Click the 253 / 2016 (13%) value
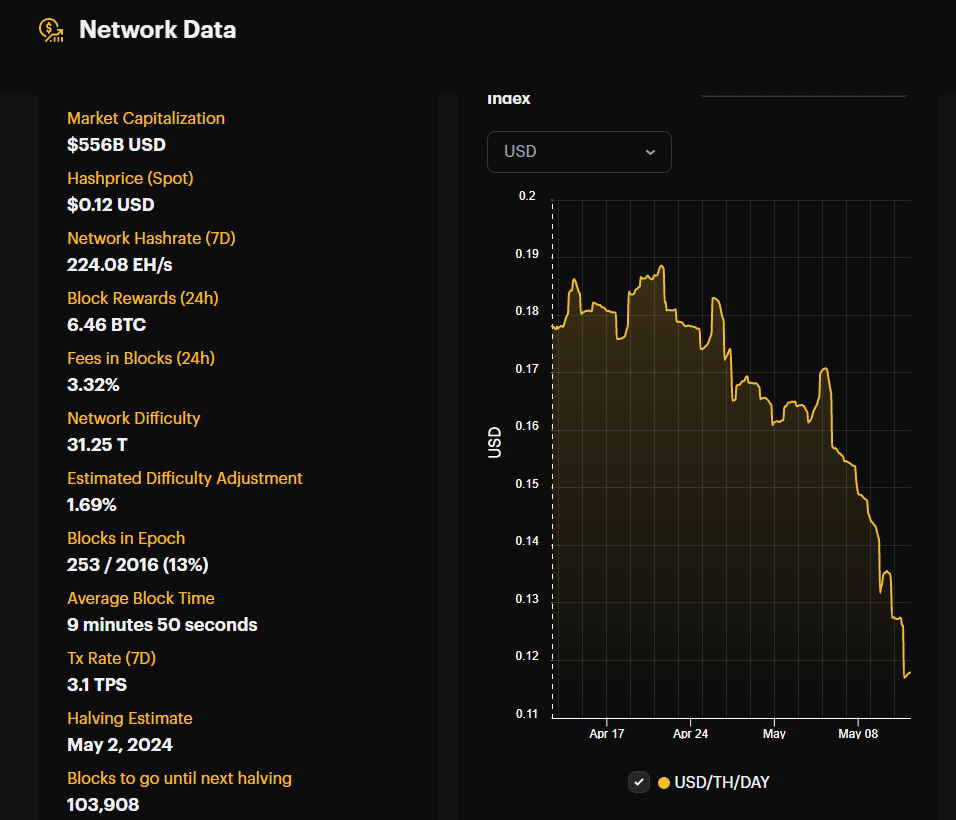Screen dimensions: 956x820 click(138, 565)
